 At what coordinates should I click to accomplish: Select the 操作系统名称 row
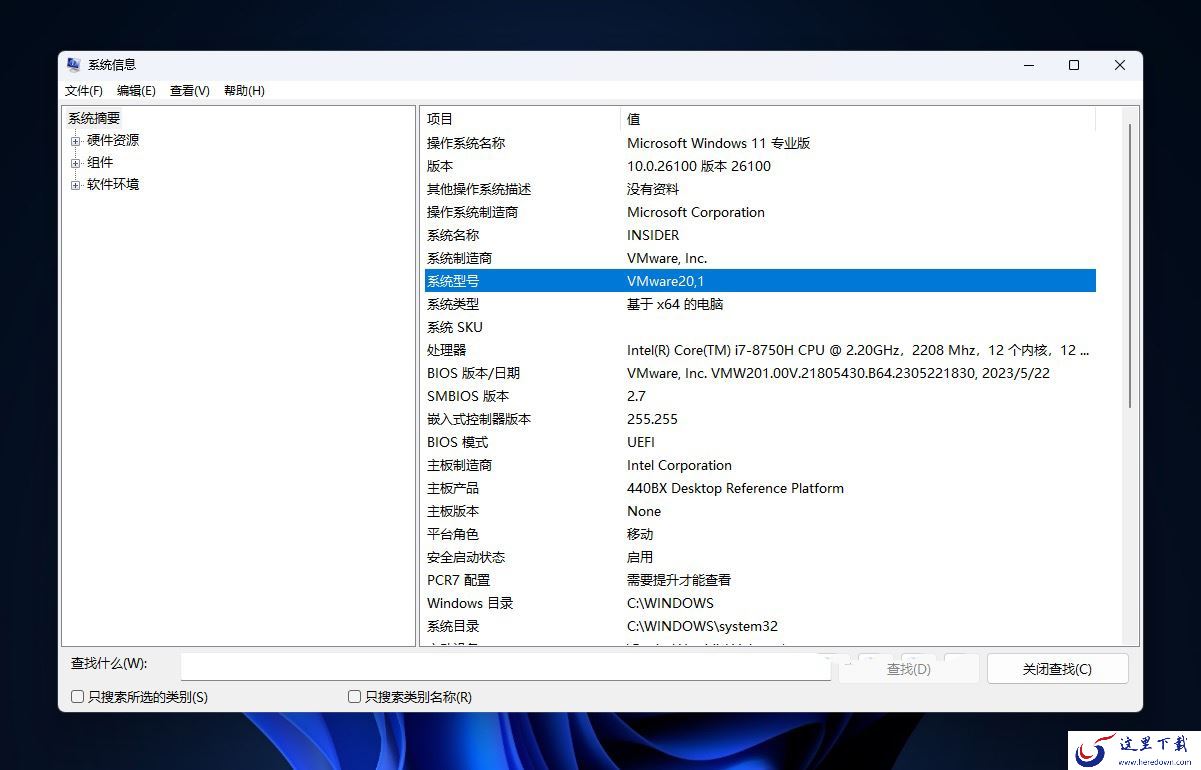[x=760, y=143]
